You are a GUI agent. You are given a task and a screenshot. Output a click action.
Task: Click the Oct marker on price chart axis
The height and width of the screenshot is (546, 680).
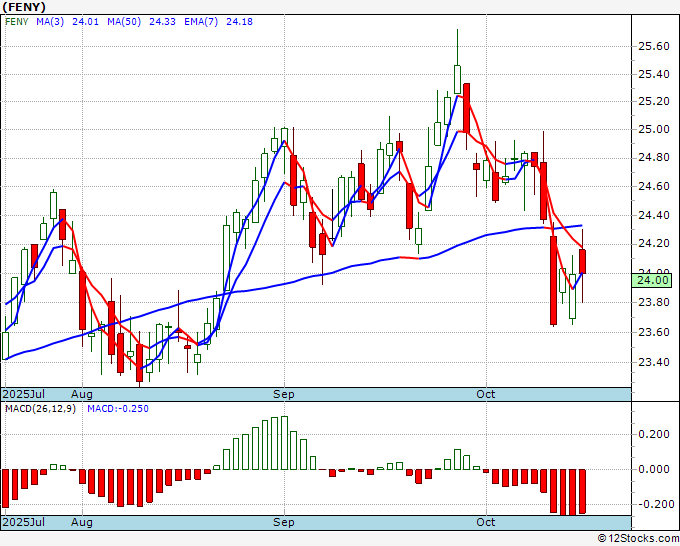tap(486, 394)
